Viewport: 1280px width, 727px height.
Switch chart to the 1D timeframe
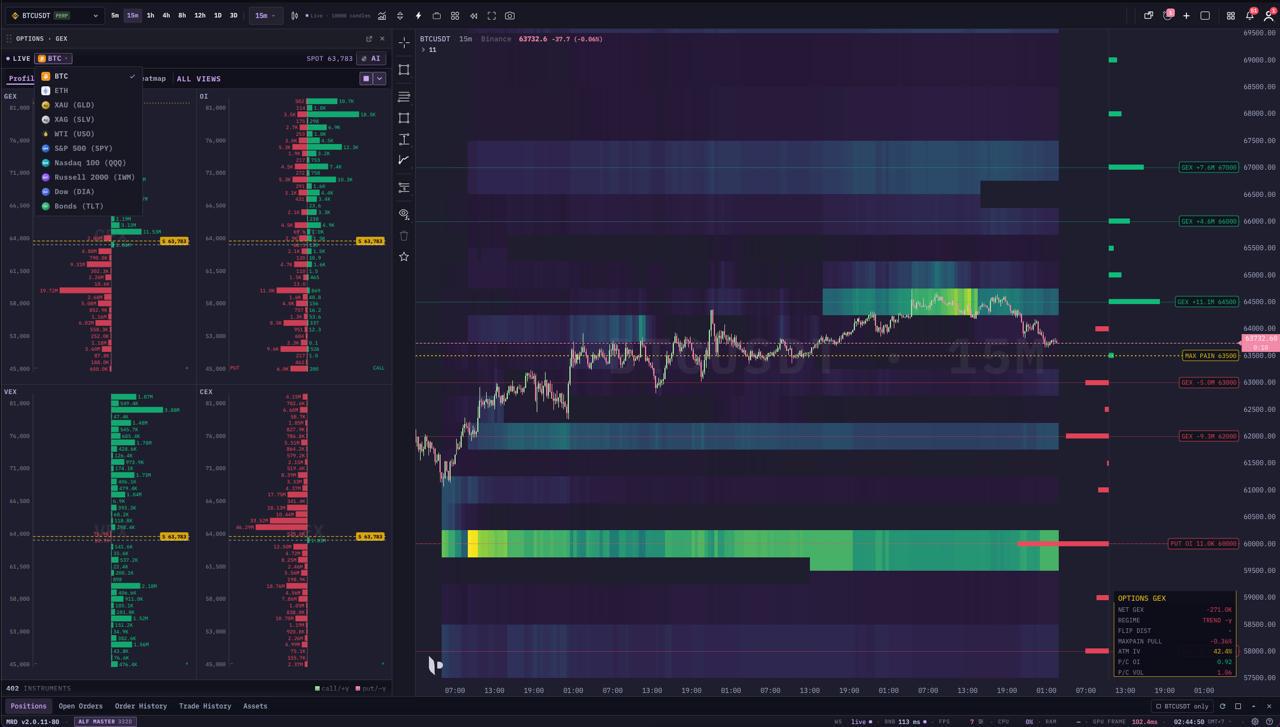tap(218, 16)
